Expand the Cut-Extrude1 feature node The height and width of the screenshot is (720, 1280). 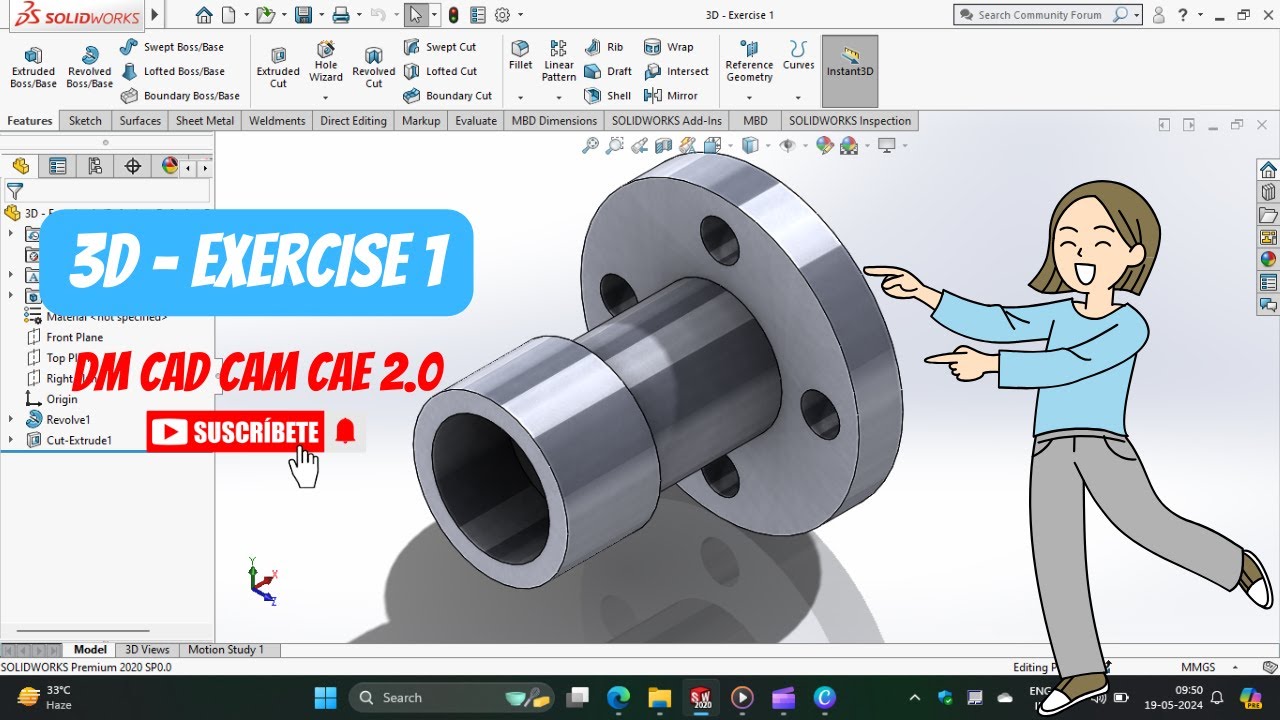[11, 440]
